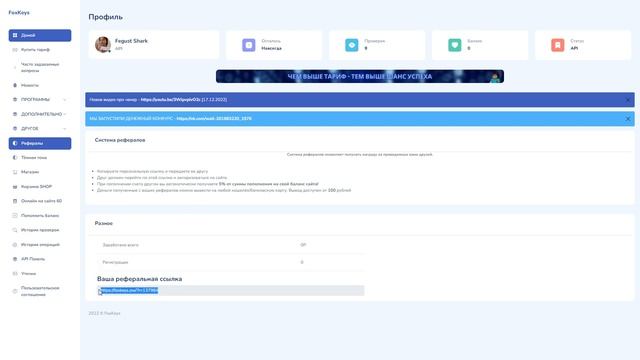This screenshot has width=640, height=360.
Task: Click the ДРУГОЕ layers icon
Action: pos(15,129)
